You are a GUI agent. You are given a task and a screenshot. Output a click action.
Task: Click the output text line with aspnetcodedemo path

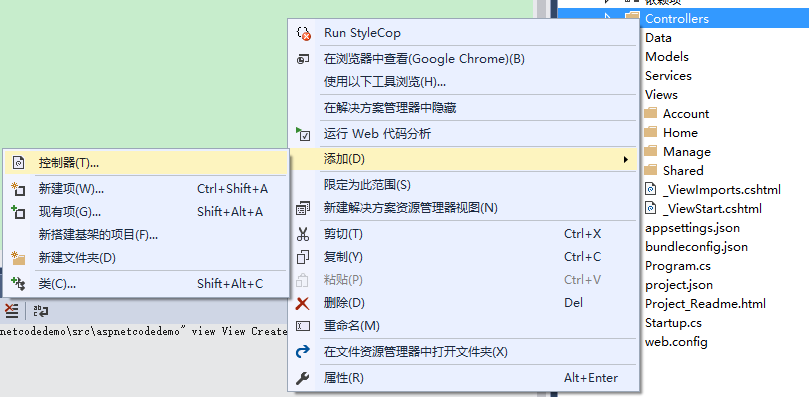(x=143, y=331)
